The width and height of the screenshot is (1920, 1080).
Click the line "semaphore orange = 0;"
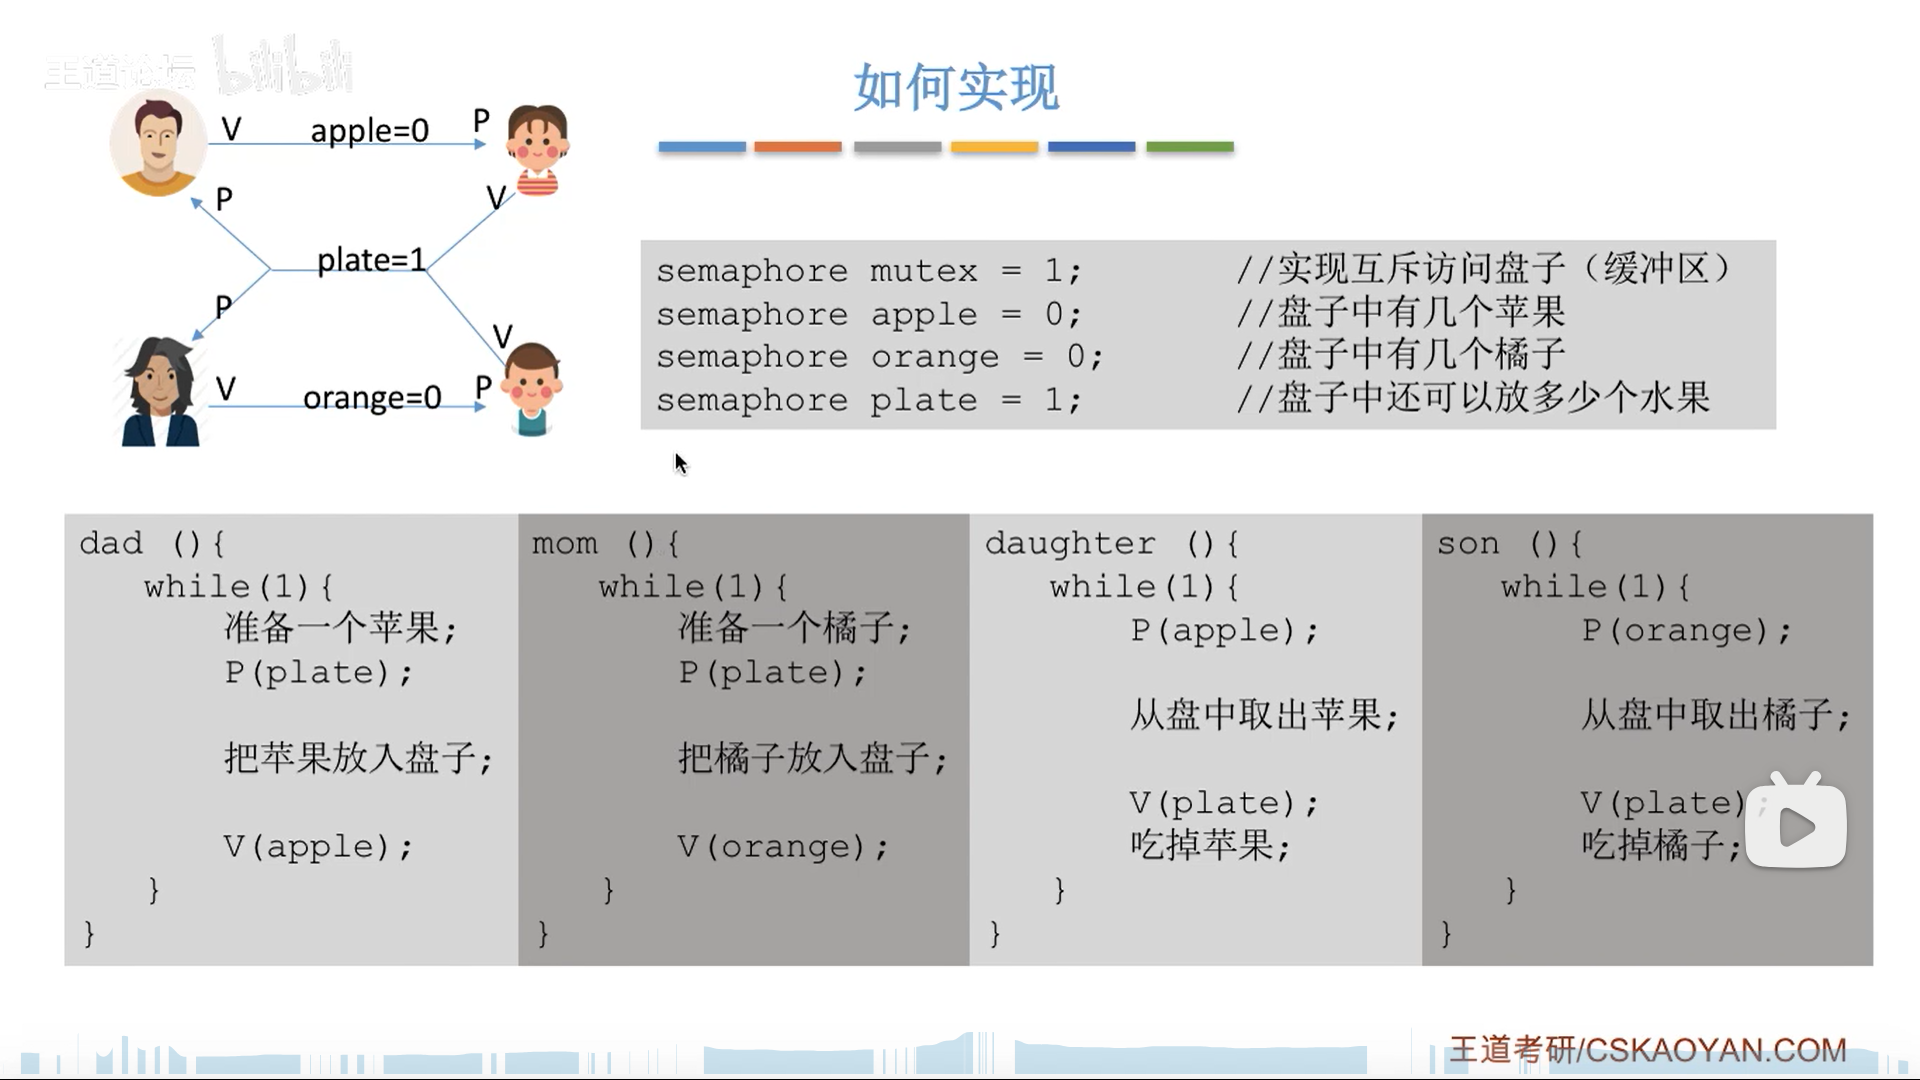coord(880,357)
